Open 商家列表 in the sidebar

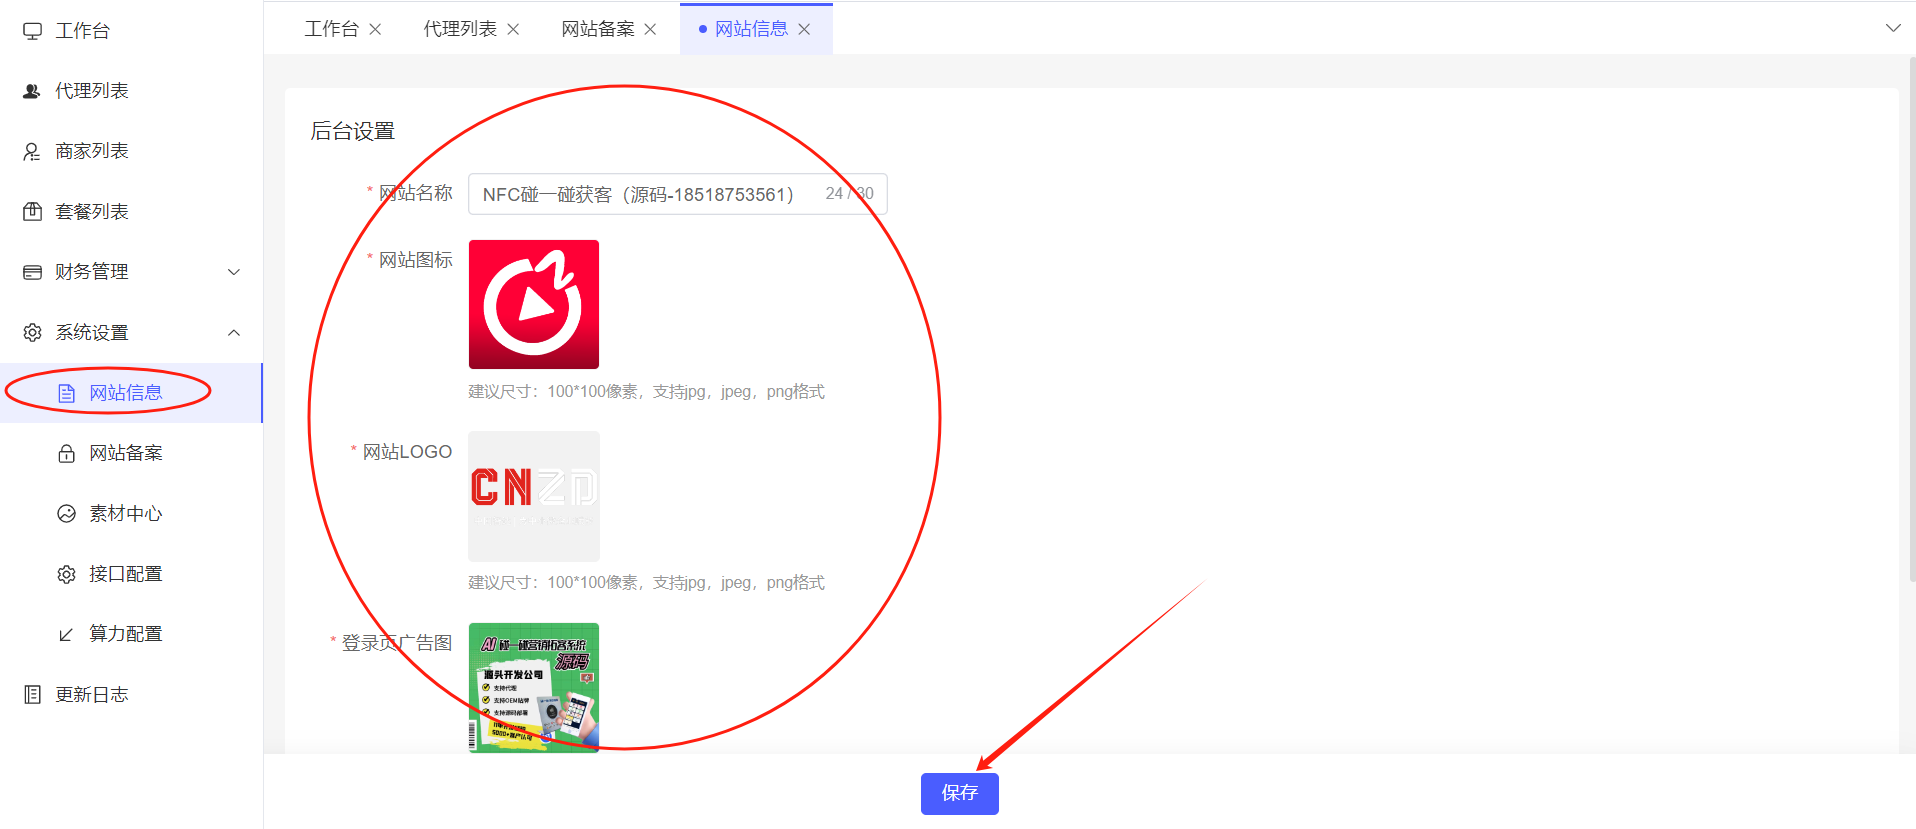point(131,151)
